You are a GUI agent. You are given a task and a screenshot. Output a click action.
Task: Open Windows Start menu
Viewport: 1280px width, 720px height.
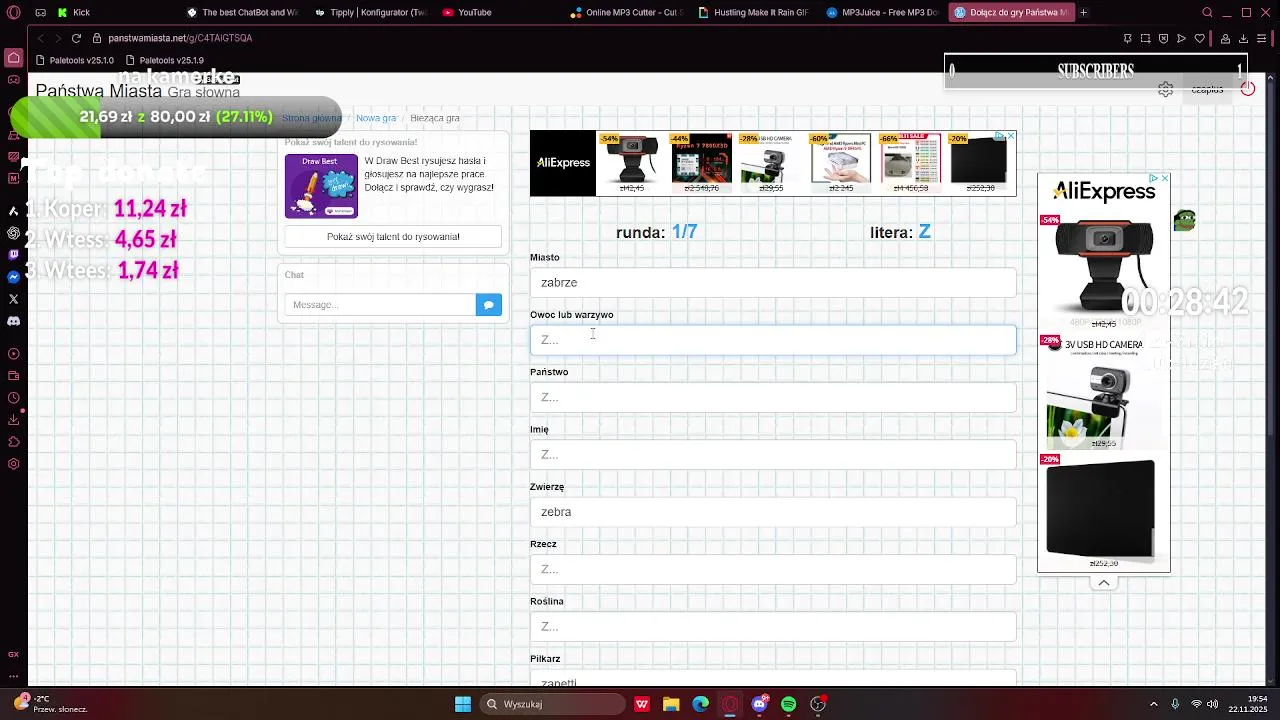pyautogui.click(x=463, y=704)
